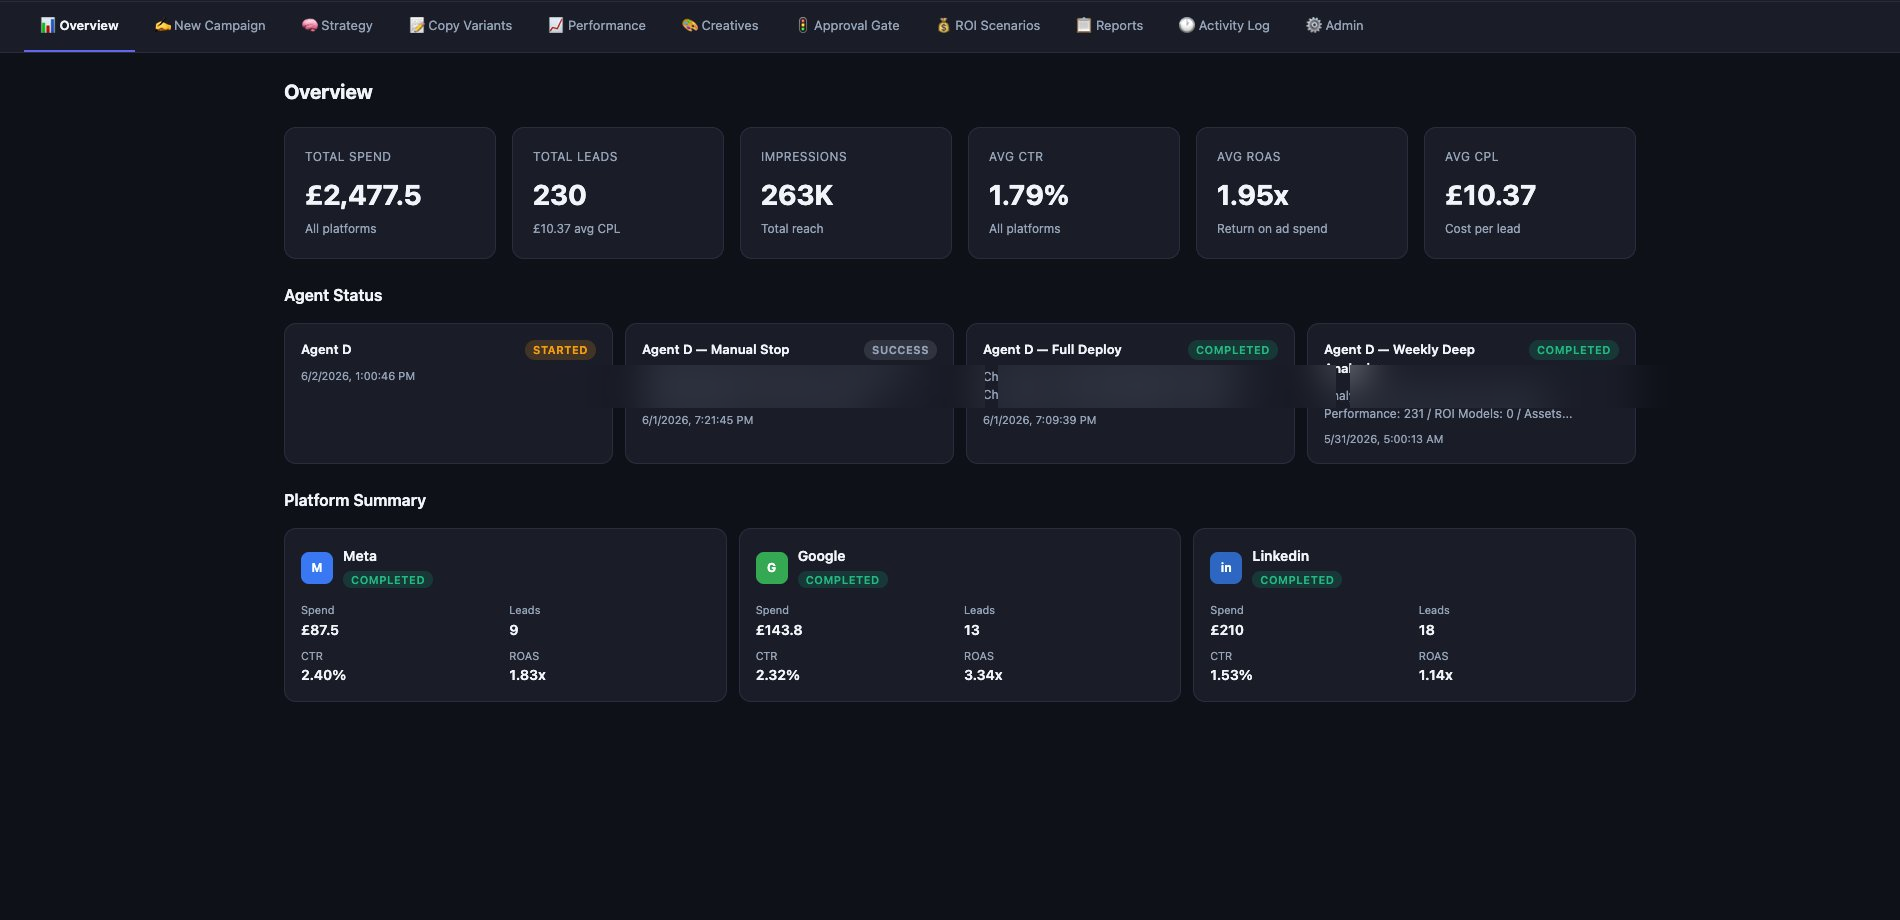Viewport: 1900px width, 920px height.
Task: View the Activity Log tab
Action: [x=1223, y=25]
